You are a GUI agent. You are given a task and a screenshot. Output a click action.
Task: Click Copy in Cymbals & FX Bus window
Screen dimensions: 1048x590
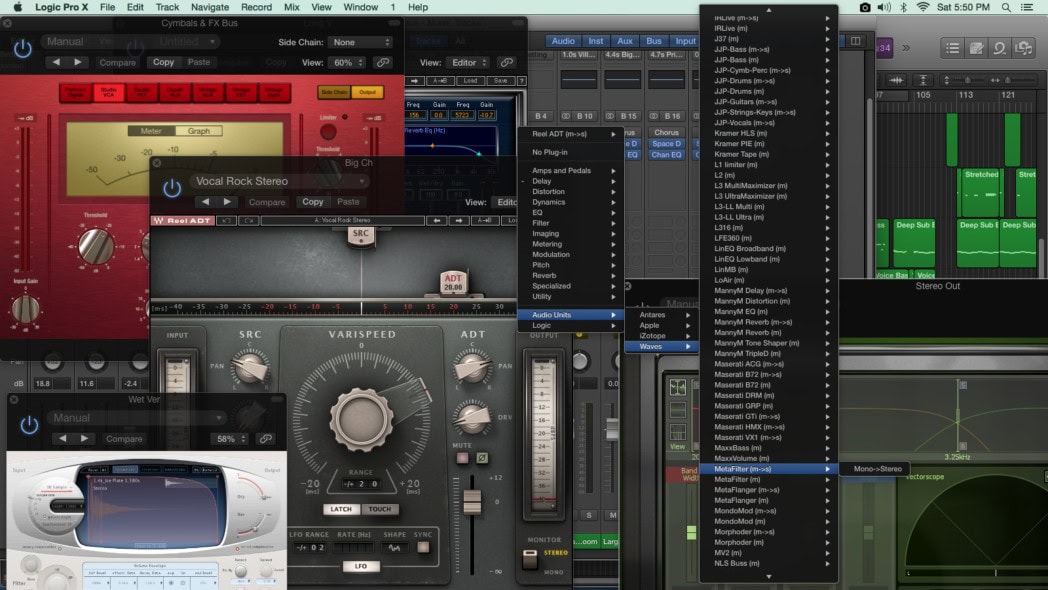(163, 62)
